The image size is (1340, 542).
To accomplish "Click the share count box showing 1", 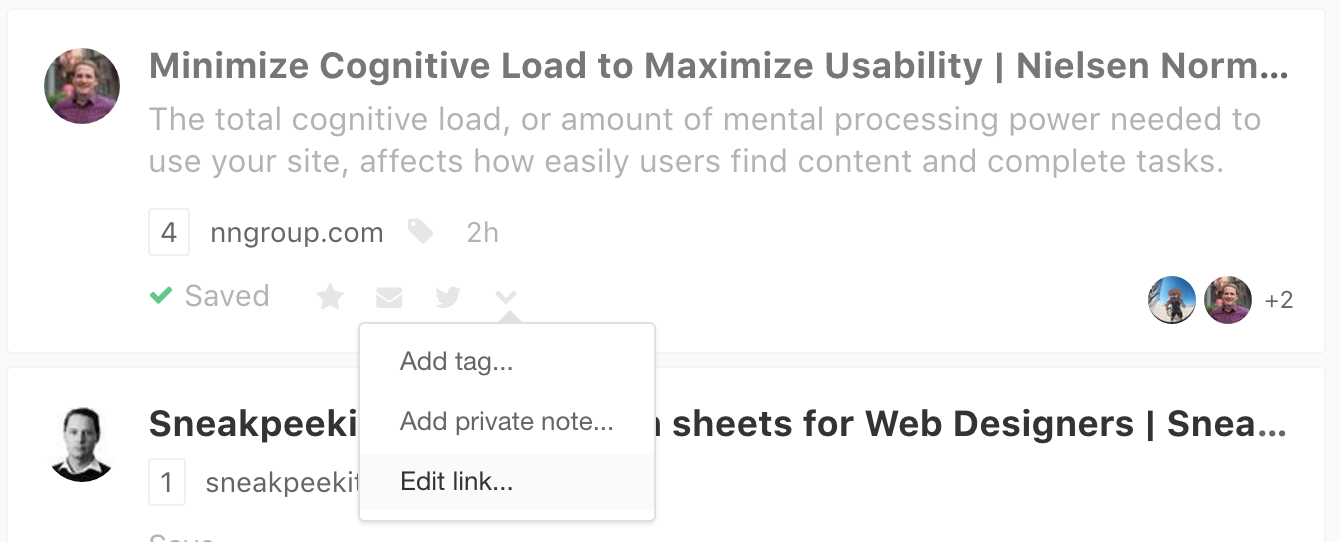I will [x=167, y=484].
